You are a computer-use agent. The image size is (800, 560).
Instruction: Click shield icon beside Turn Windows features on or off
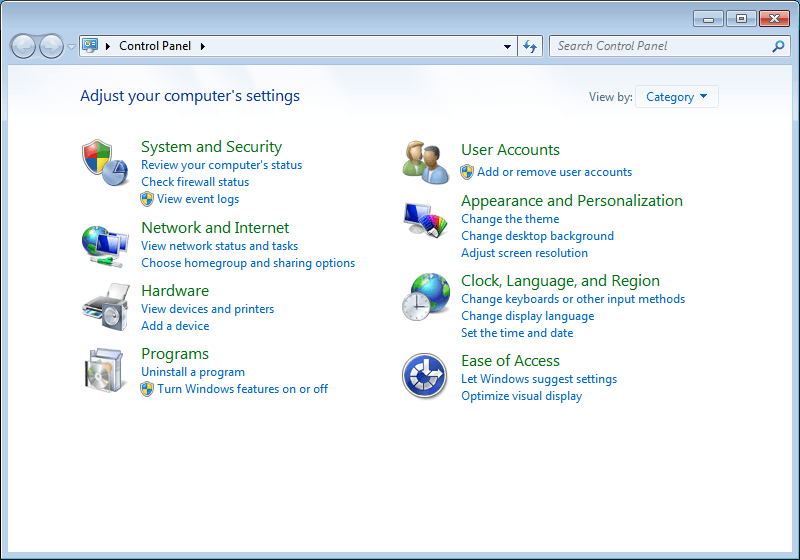coord(147,389)
